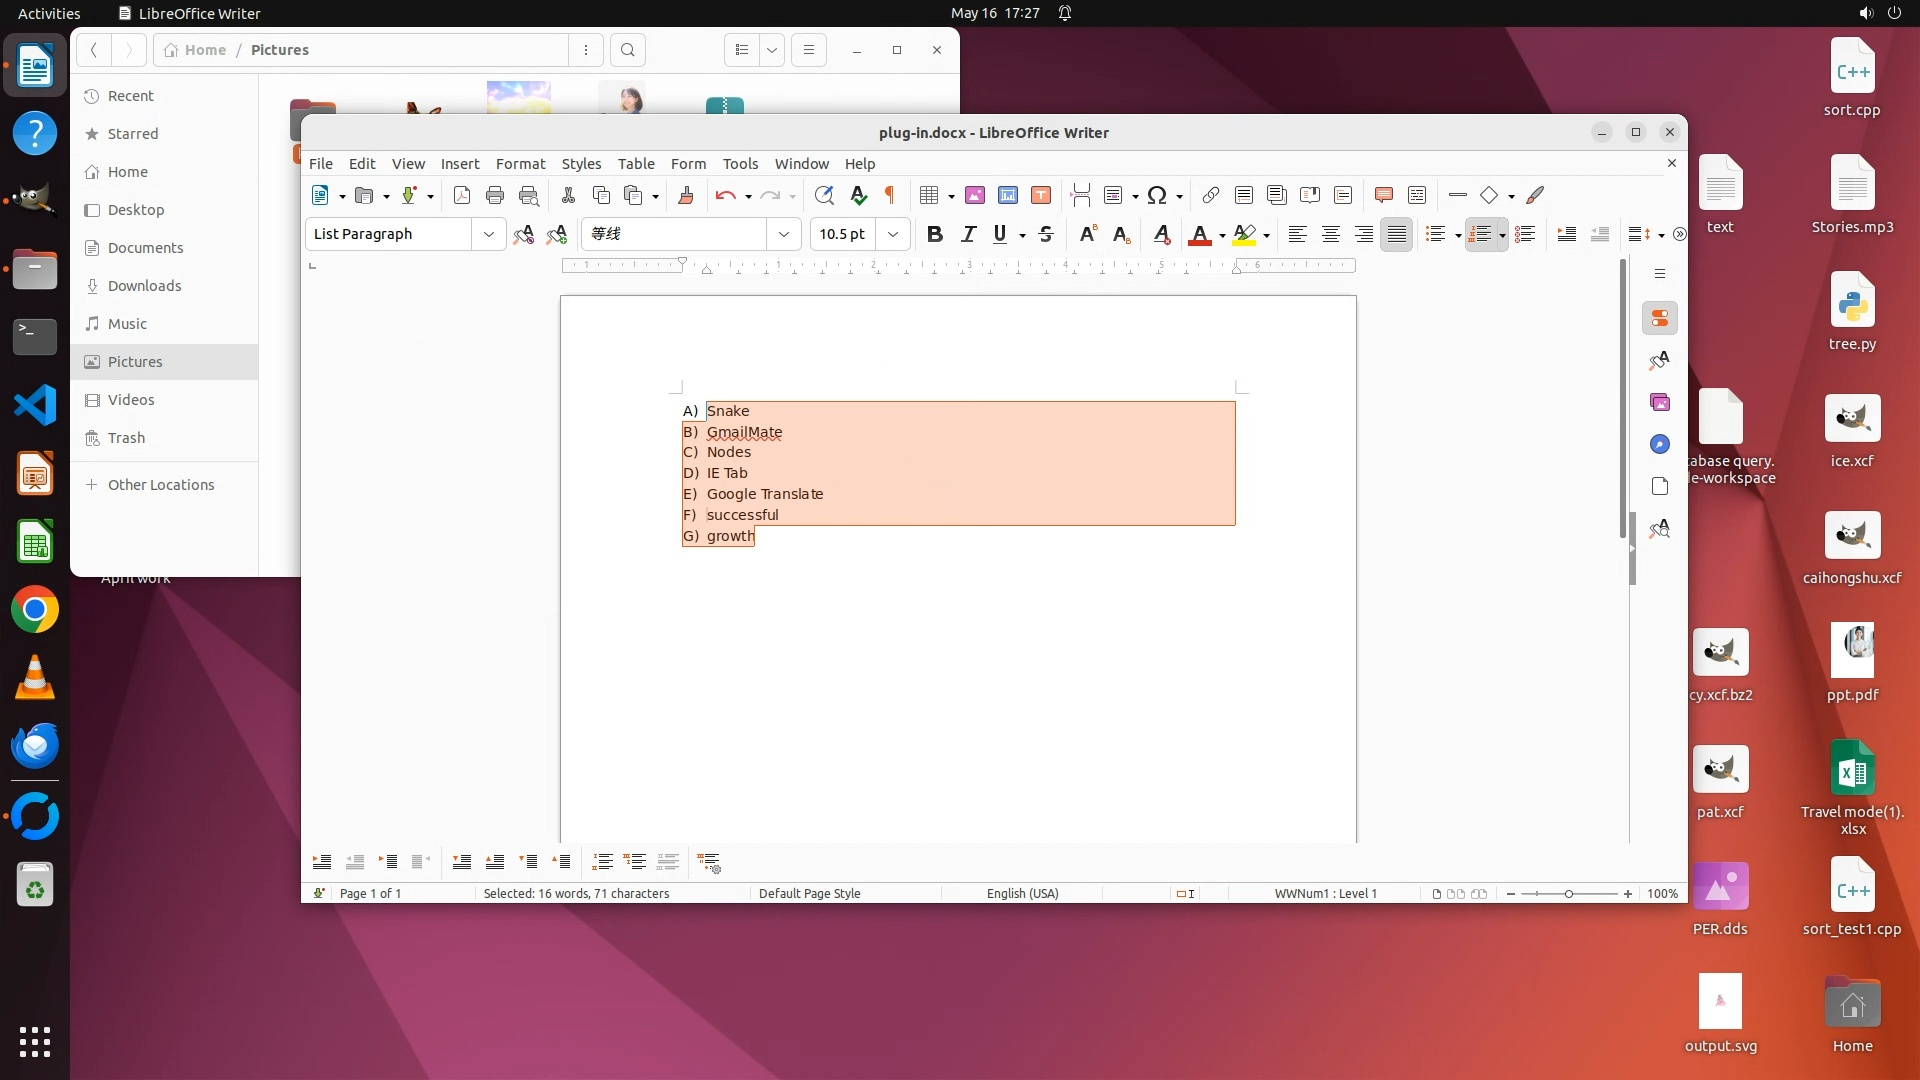
Task: Open the font size 10.5 pt dropdown
Action: tap(893, 234)
